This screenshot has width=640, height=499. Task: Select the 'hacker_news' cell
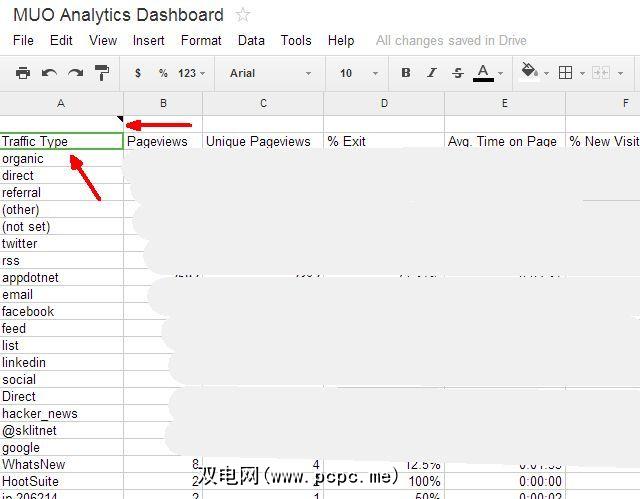pos(61,413)
